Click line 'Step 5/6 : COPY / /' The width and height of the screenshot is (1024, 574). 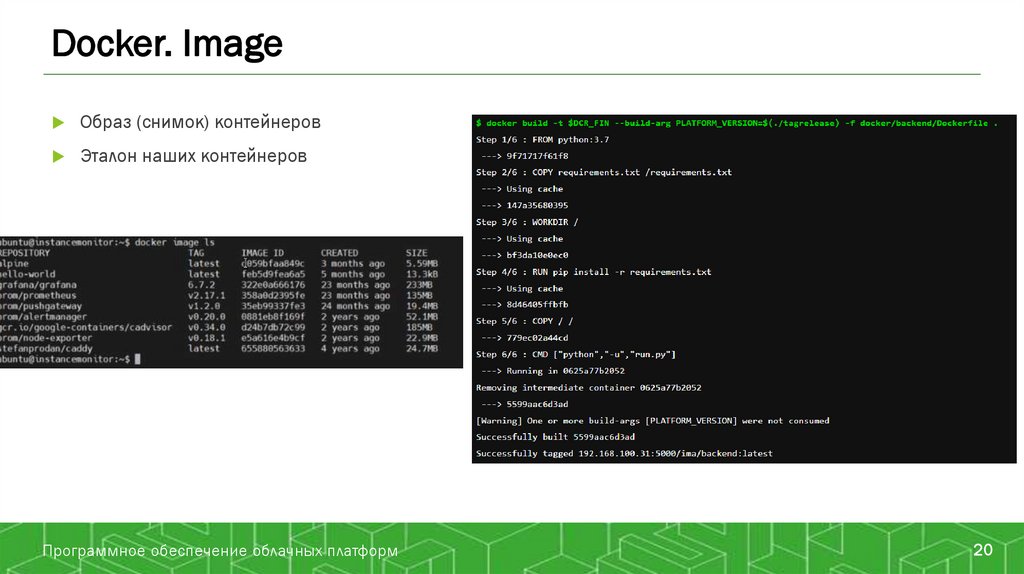tap(524, 321)
